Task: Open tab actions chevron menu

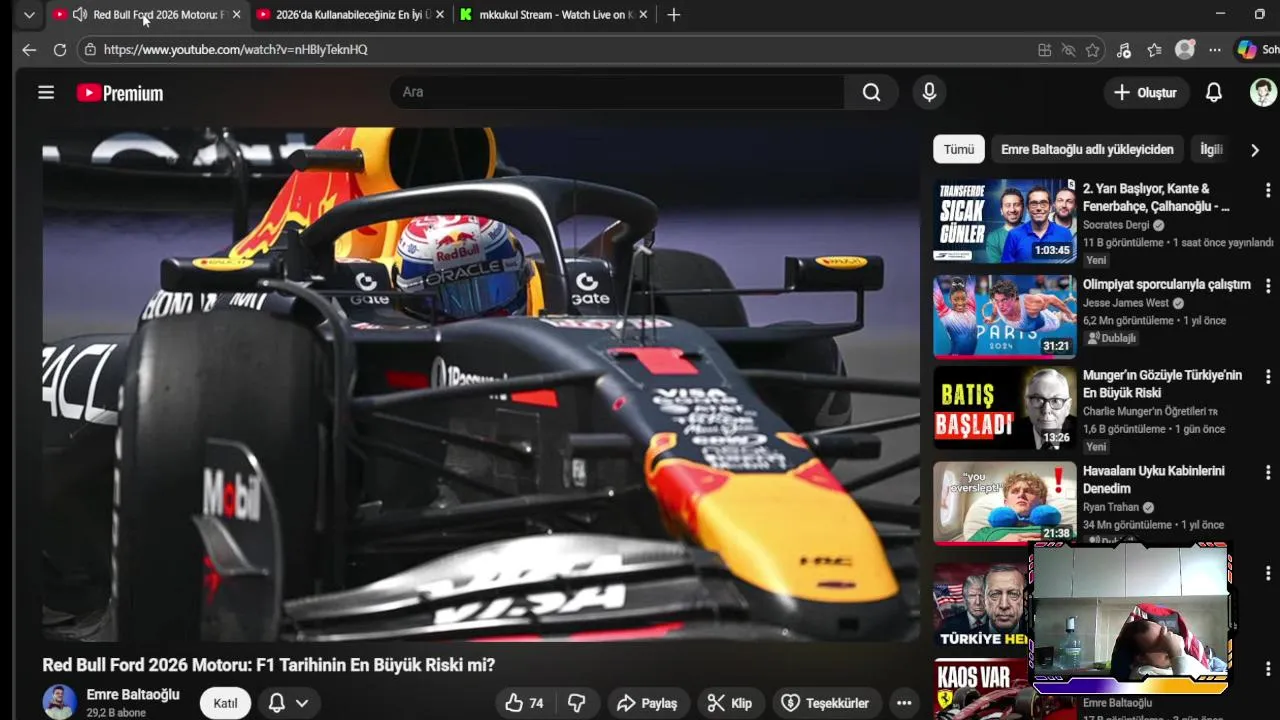Action: coord(29,15)
